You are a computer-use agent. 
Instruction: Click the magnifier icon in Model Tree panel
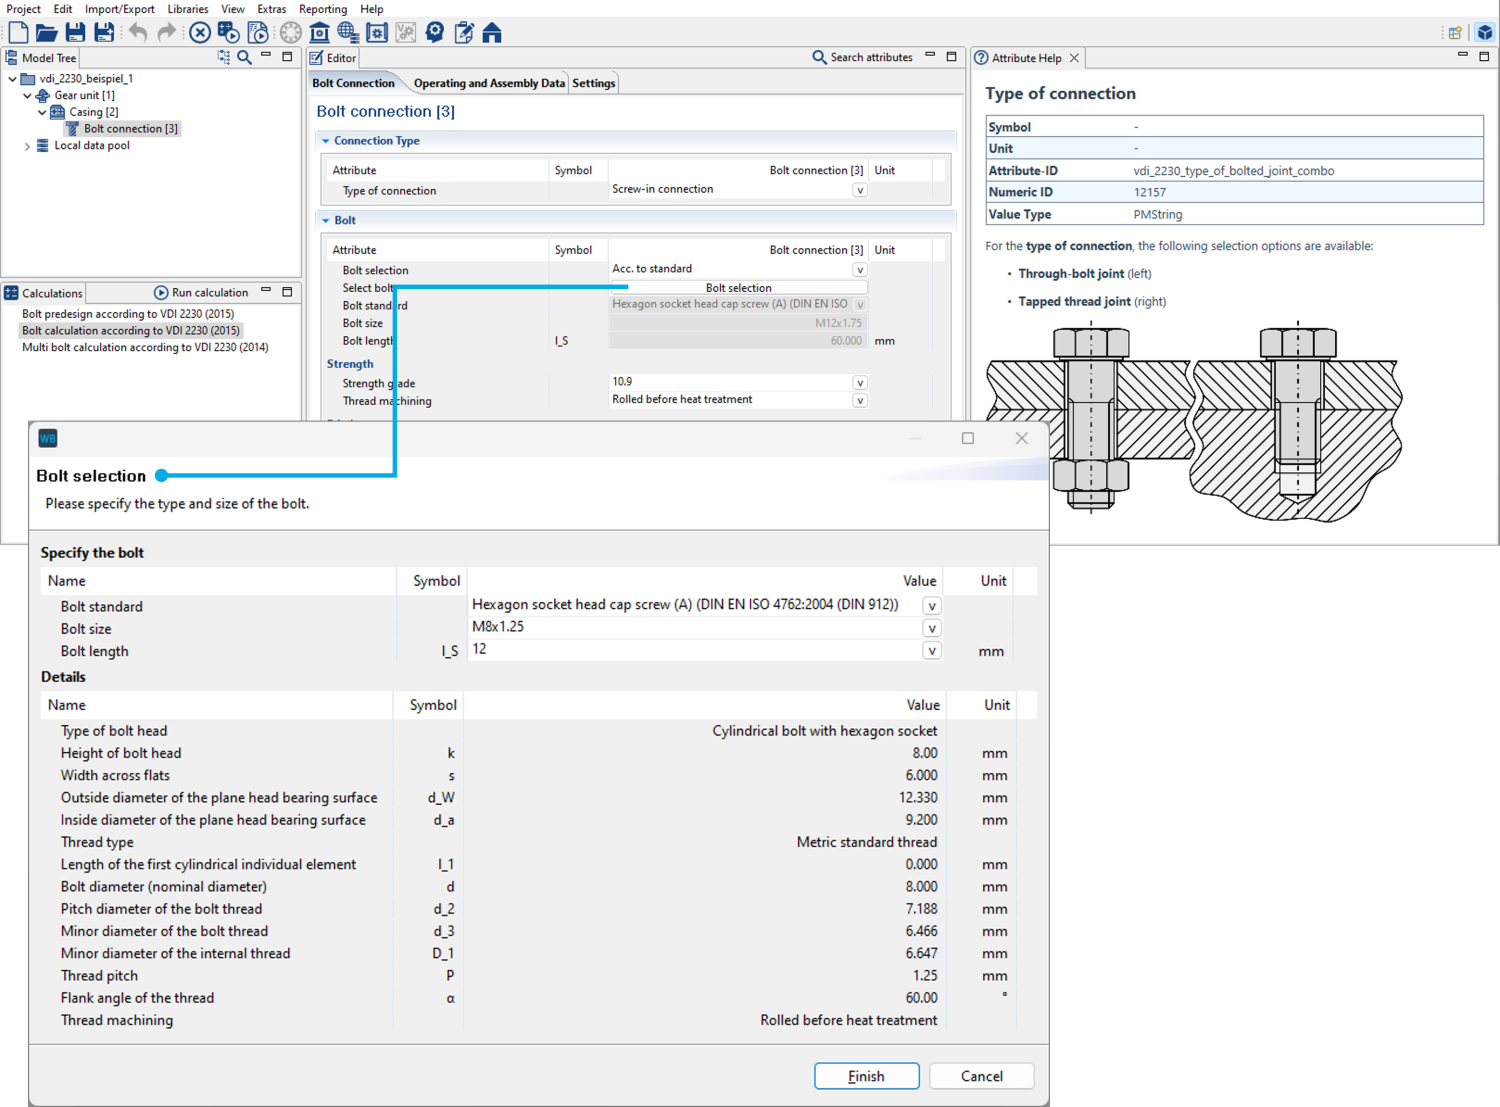coord(244,58)
